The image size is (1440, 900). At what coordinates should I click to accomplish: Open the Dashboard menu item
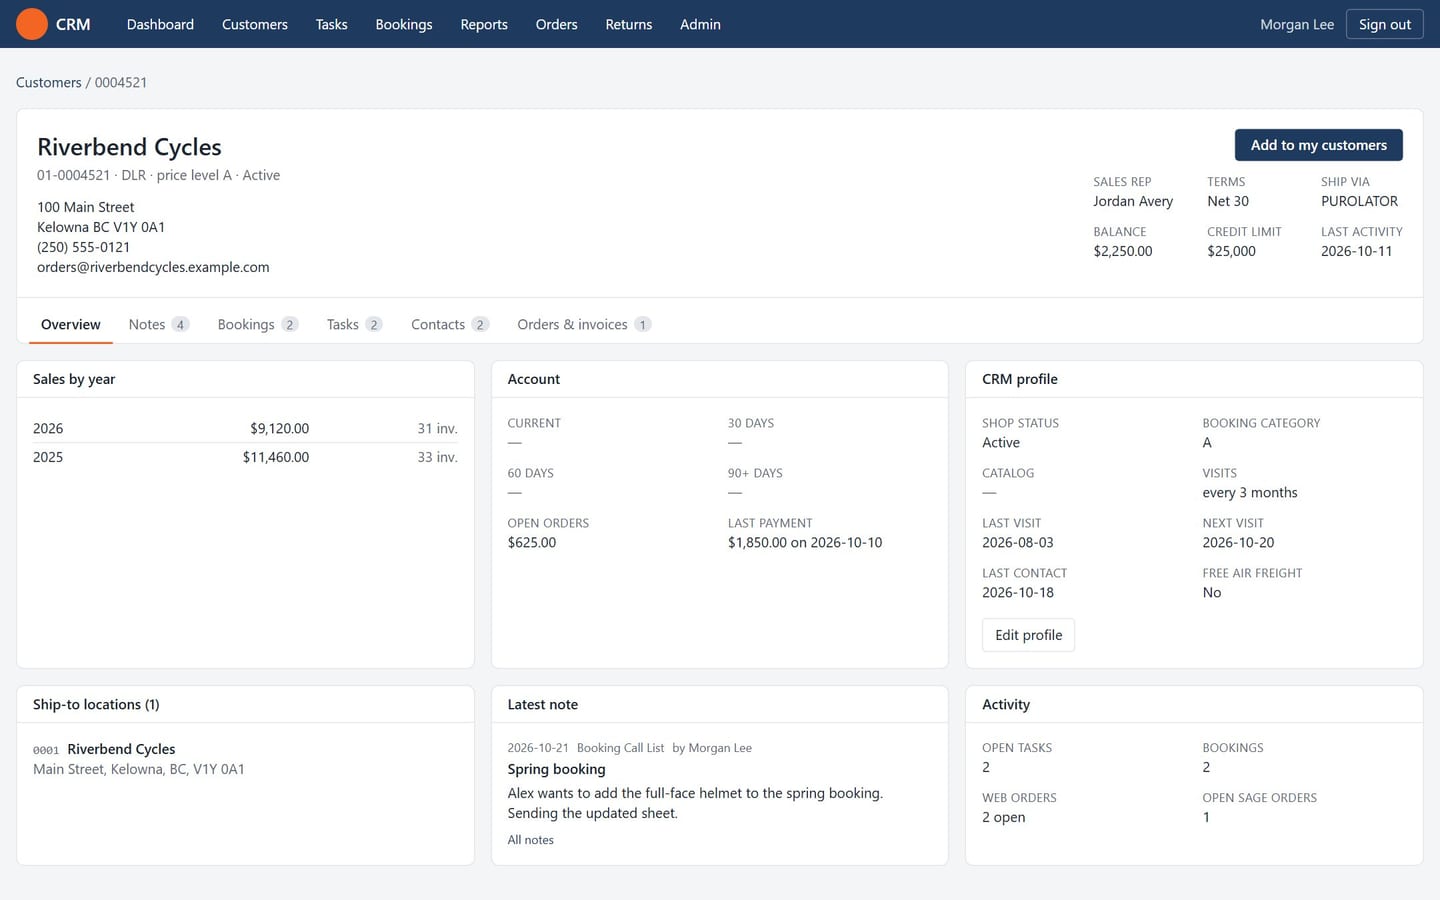[160, 24]
